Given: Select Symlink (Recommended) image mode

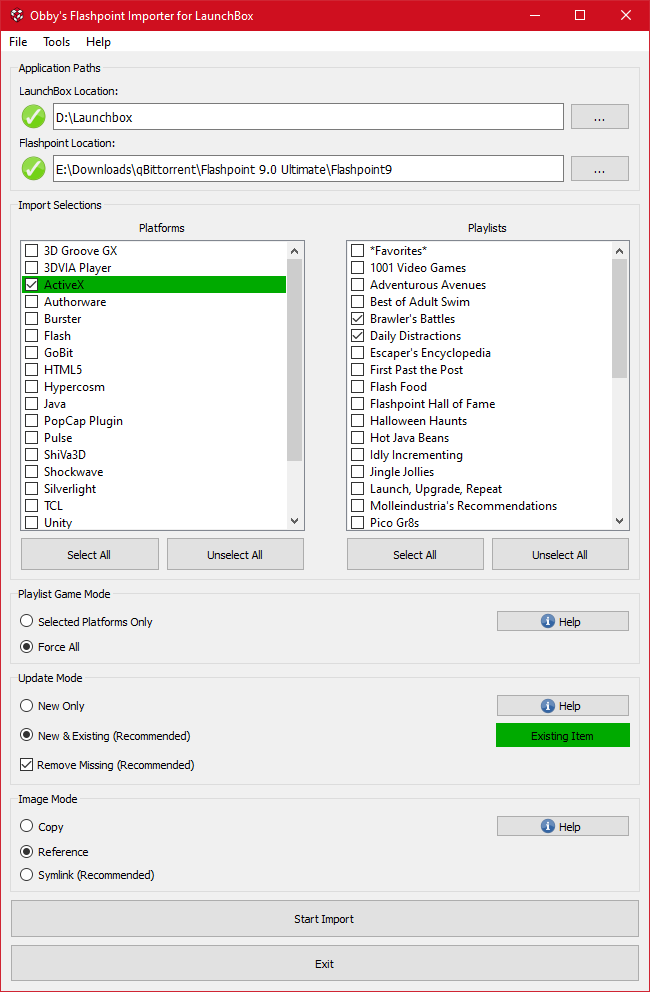Looking at the screenshot, I should tap(26, 875).
